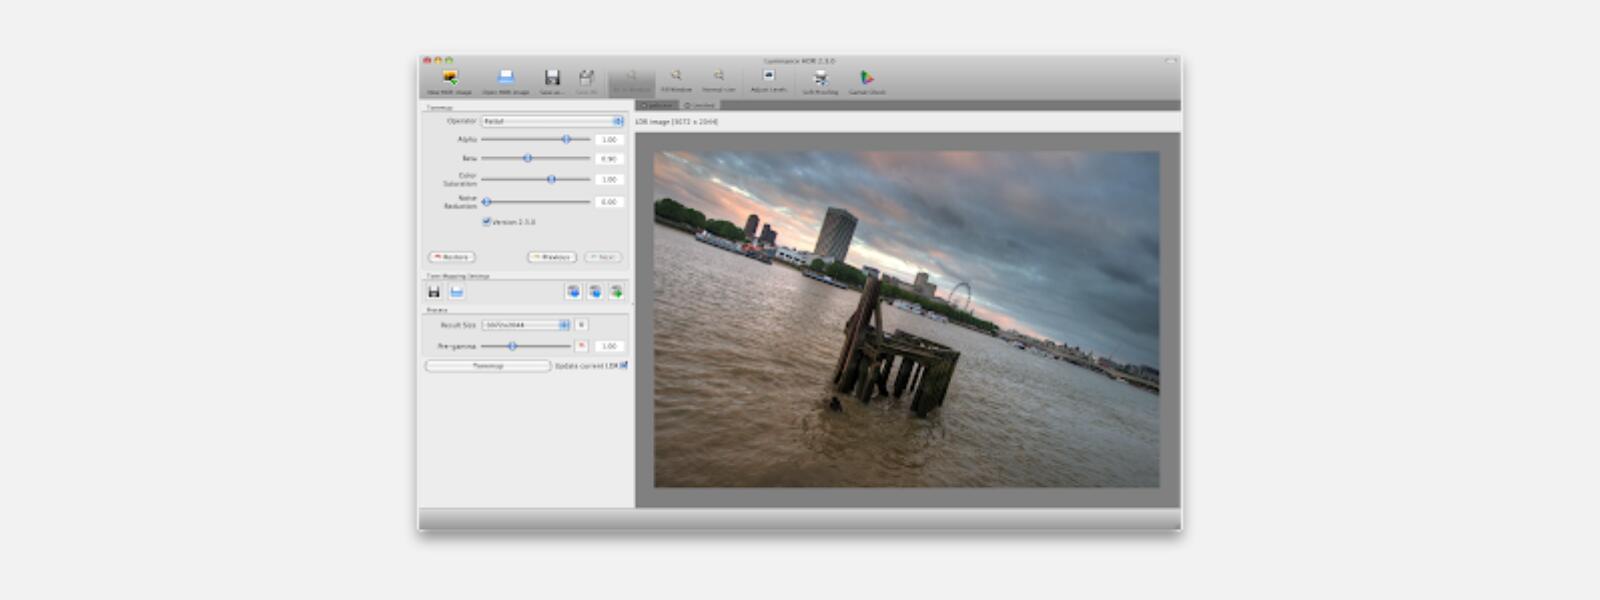The width and height of the screenshot is (1600, 600).
Task: Load tone mapping settings file icon
Action: point(456,292)
